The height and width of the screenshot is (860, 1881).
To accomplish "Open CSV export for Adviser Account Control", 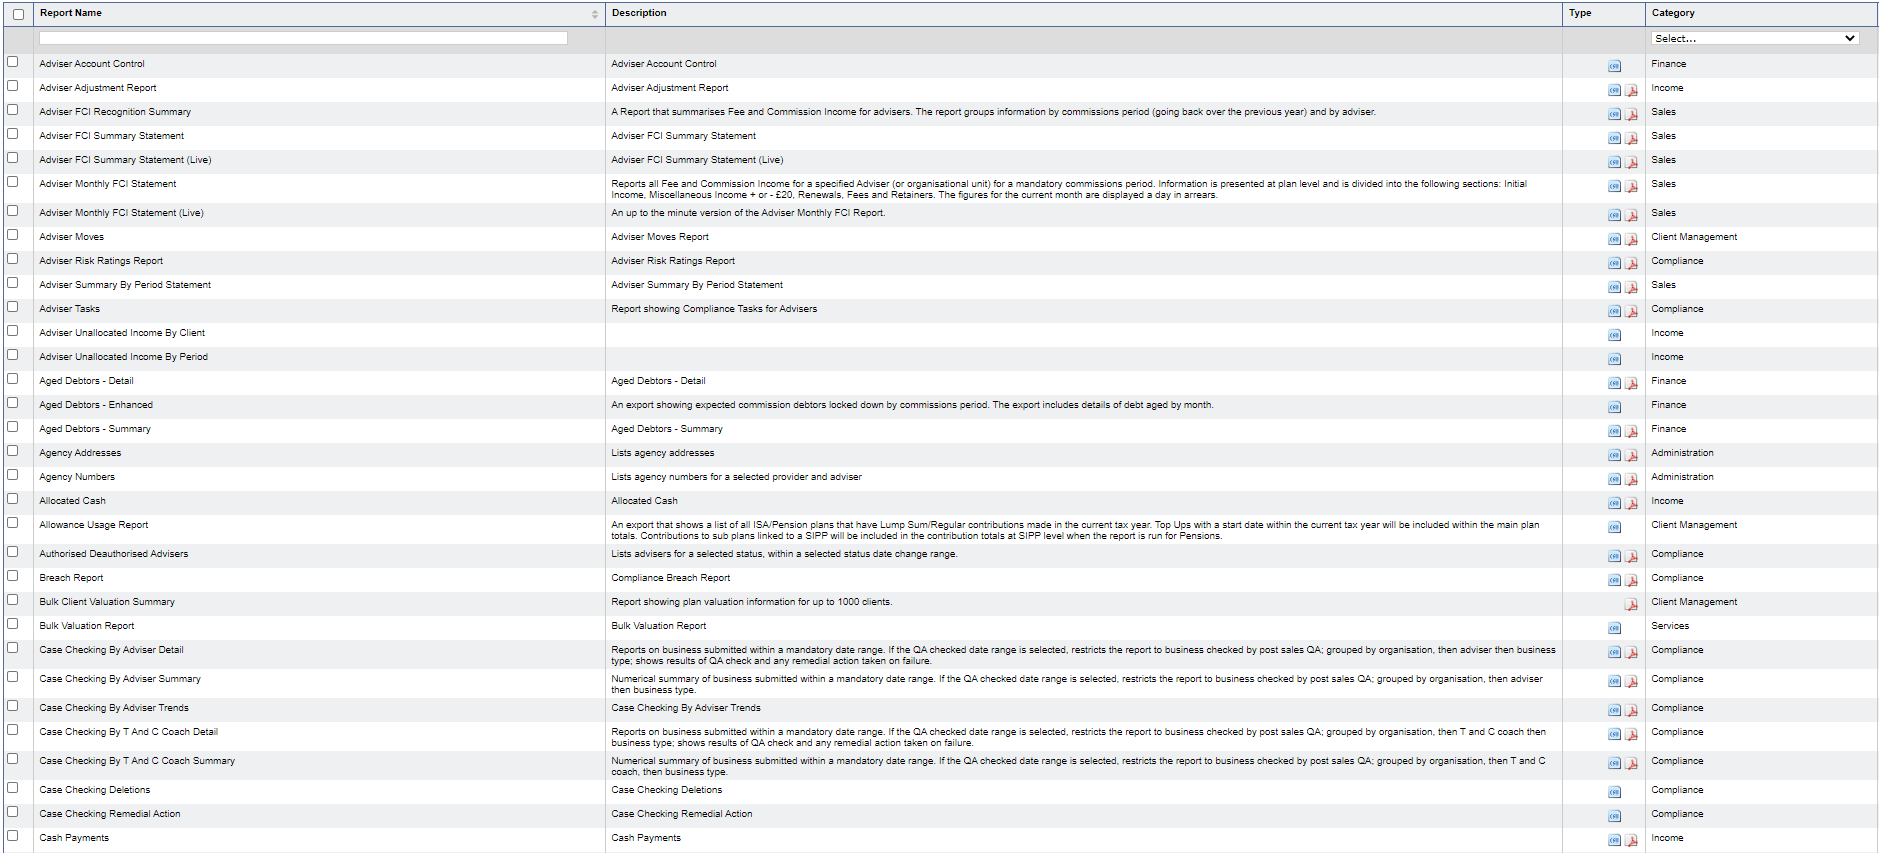I will [1614, 66].
